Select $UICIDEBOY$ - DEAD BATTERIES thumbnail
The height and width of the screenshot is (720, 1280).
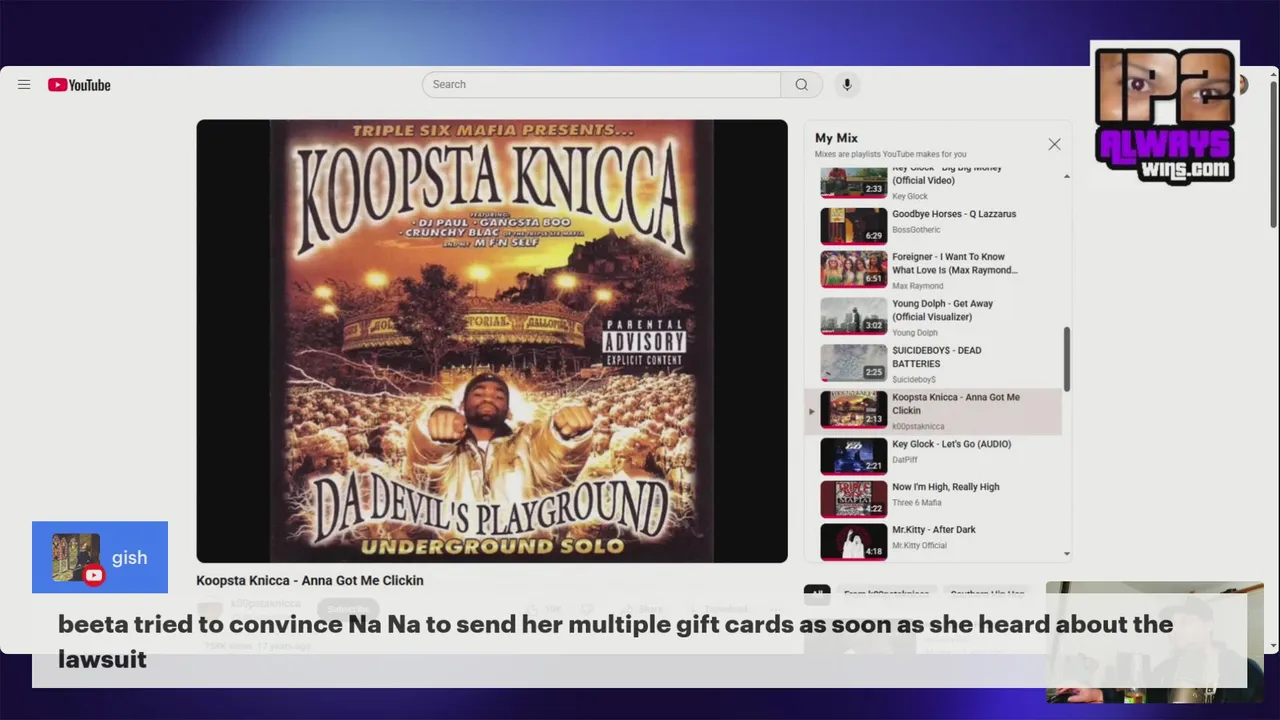click(x=854, y=363)
